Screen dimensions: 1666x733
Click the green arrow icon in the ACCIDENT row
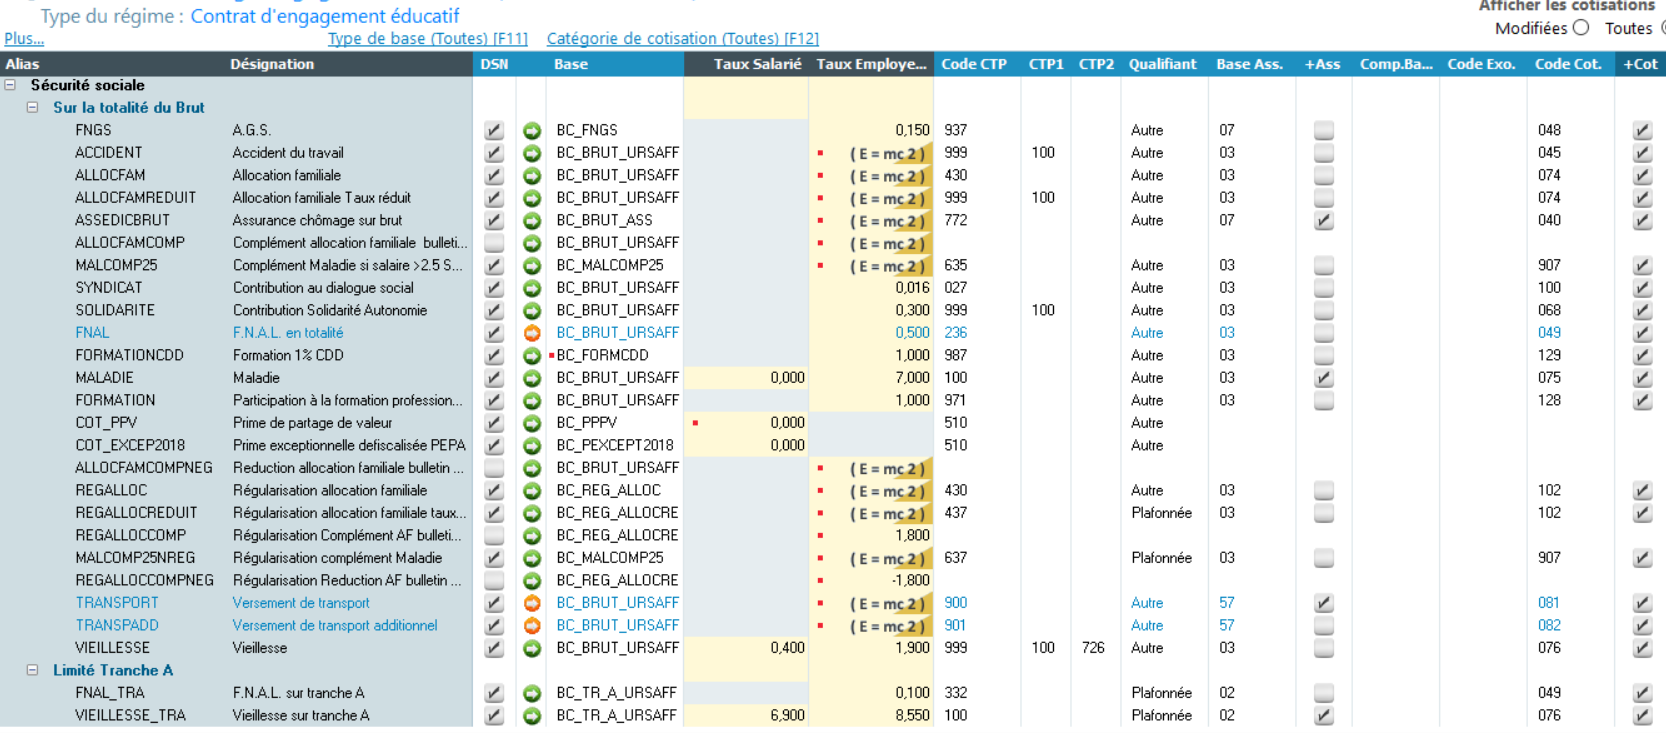coord(532,153)
